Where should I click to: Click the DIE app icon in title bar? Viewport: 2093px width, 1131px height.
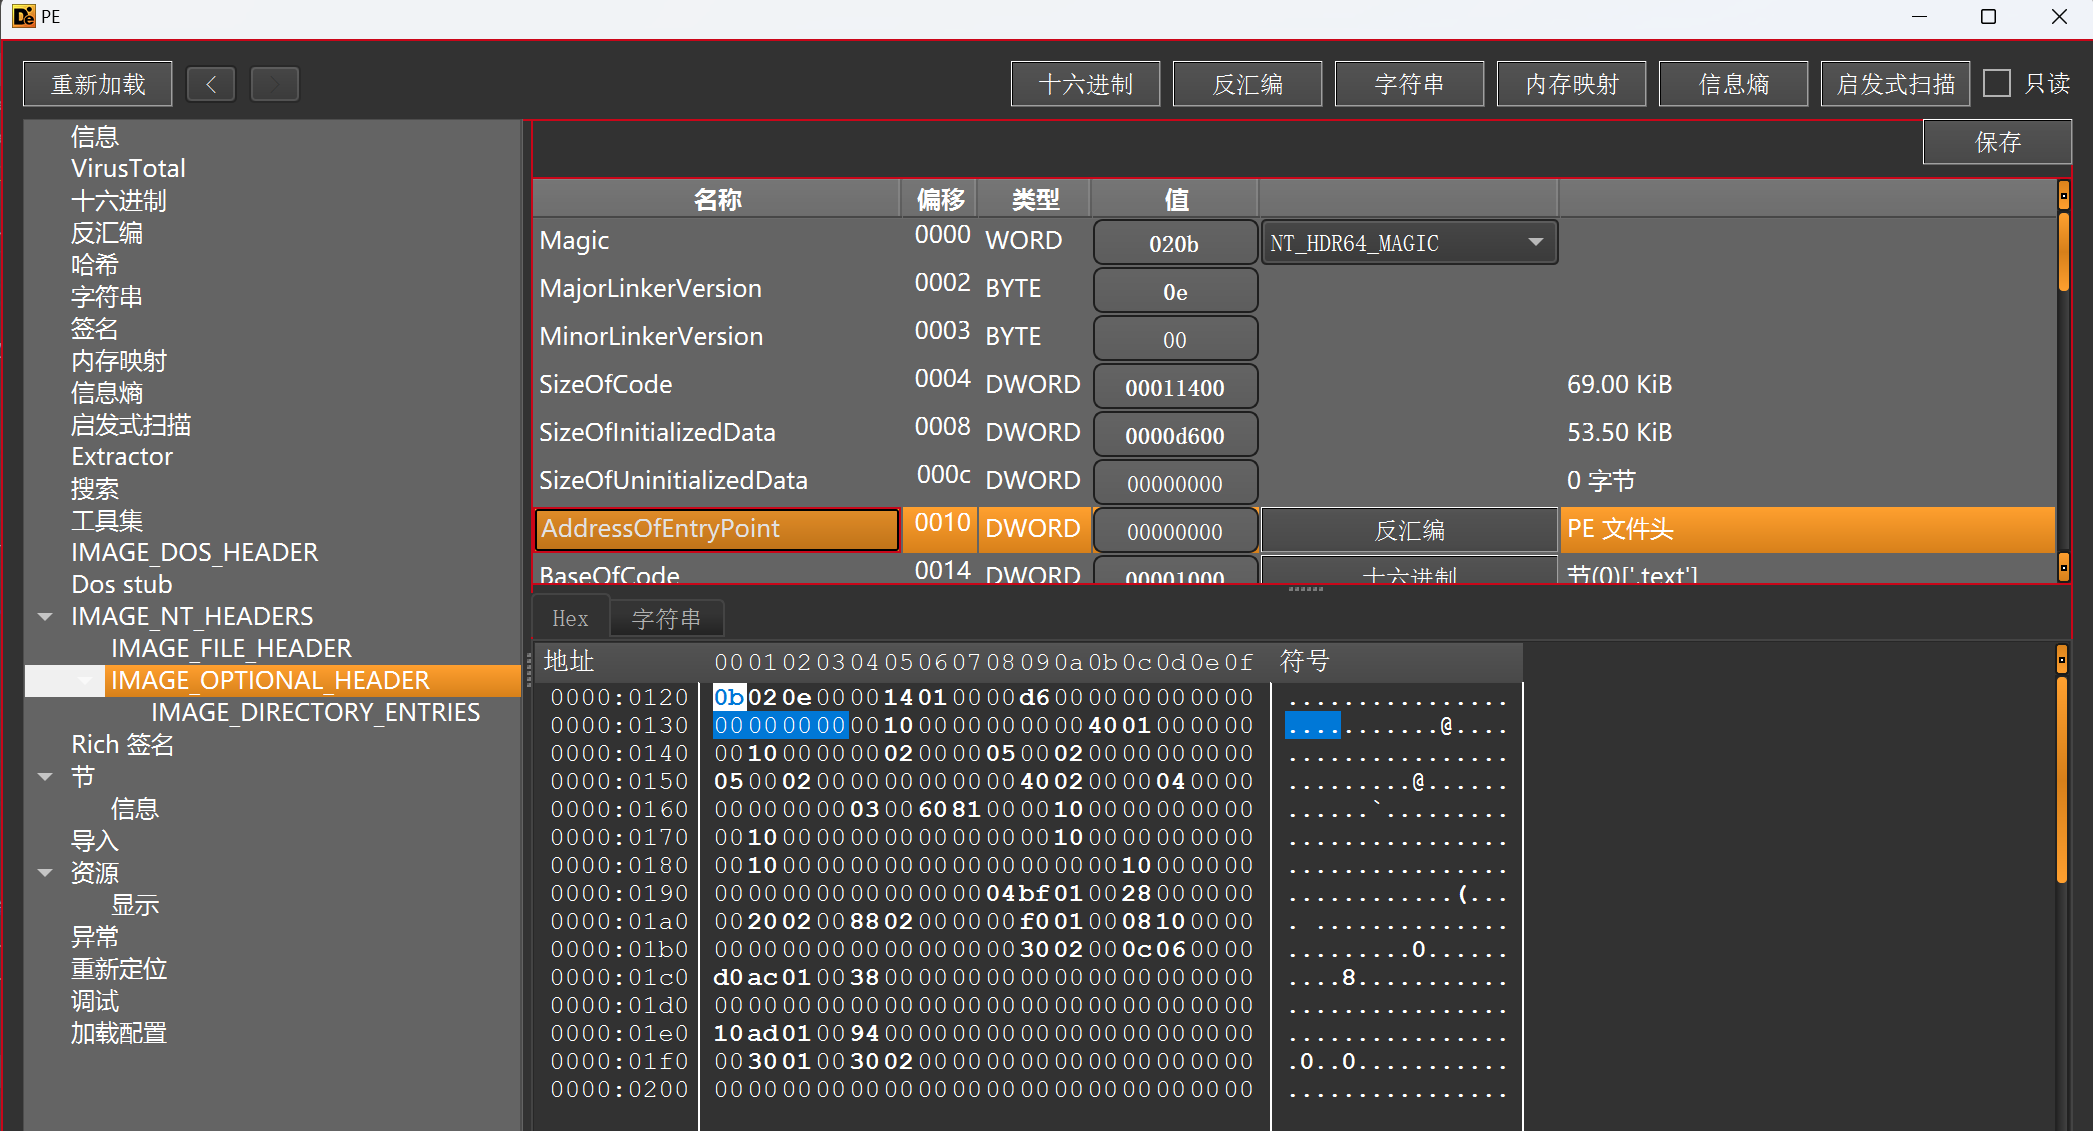(23, 16)
